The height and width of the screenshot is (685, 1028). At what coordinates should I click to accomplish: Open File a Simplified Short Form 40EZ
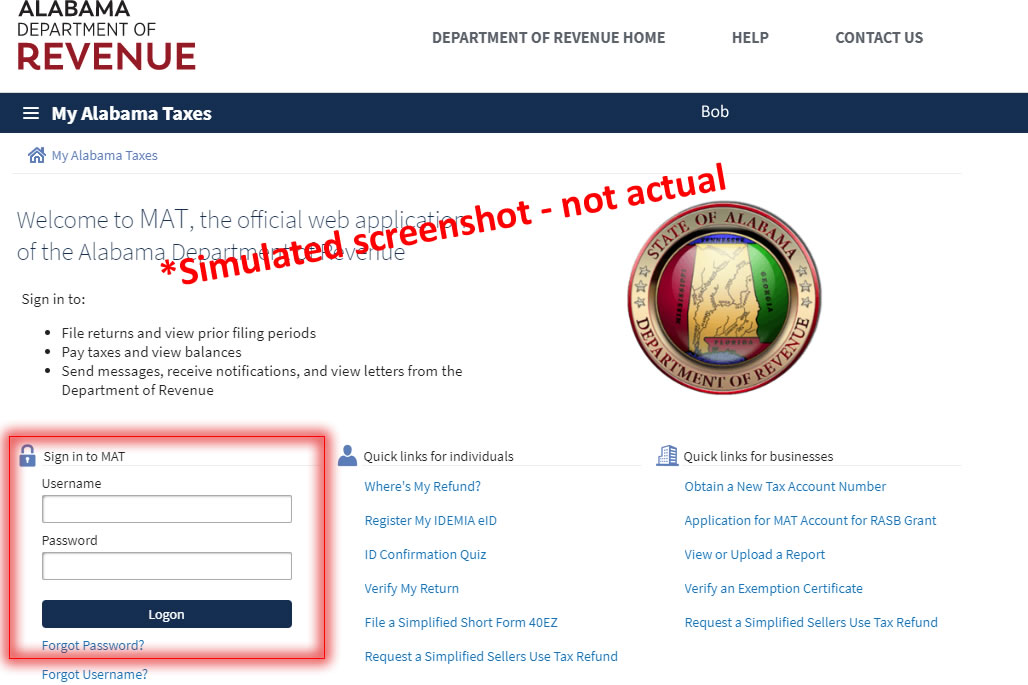click(461, 623)
